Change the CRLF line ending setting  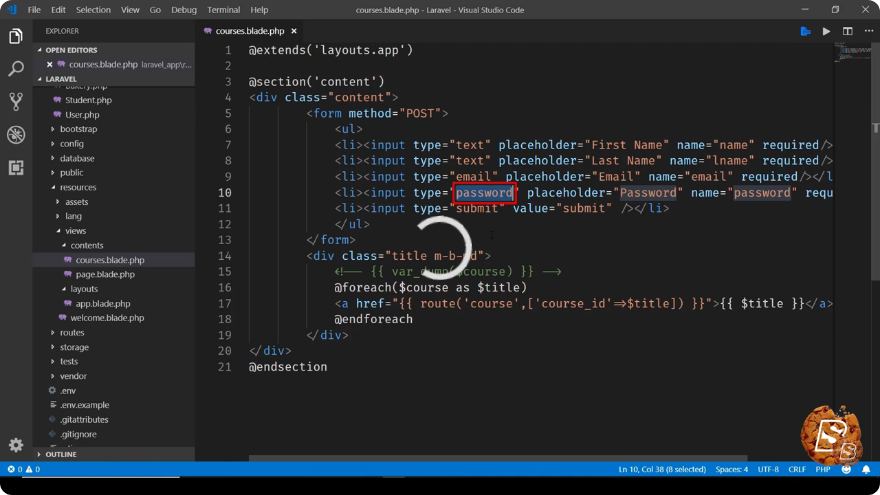[x=797, y=469]
